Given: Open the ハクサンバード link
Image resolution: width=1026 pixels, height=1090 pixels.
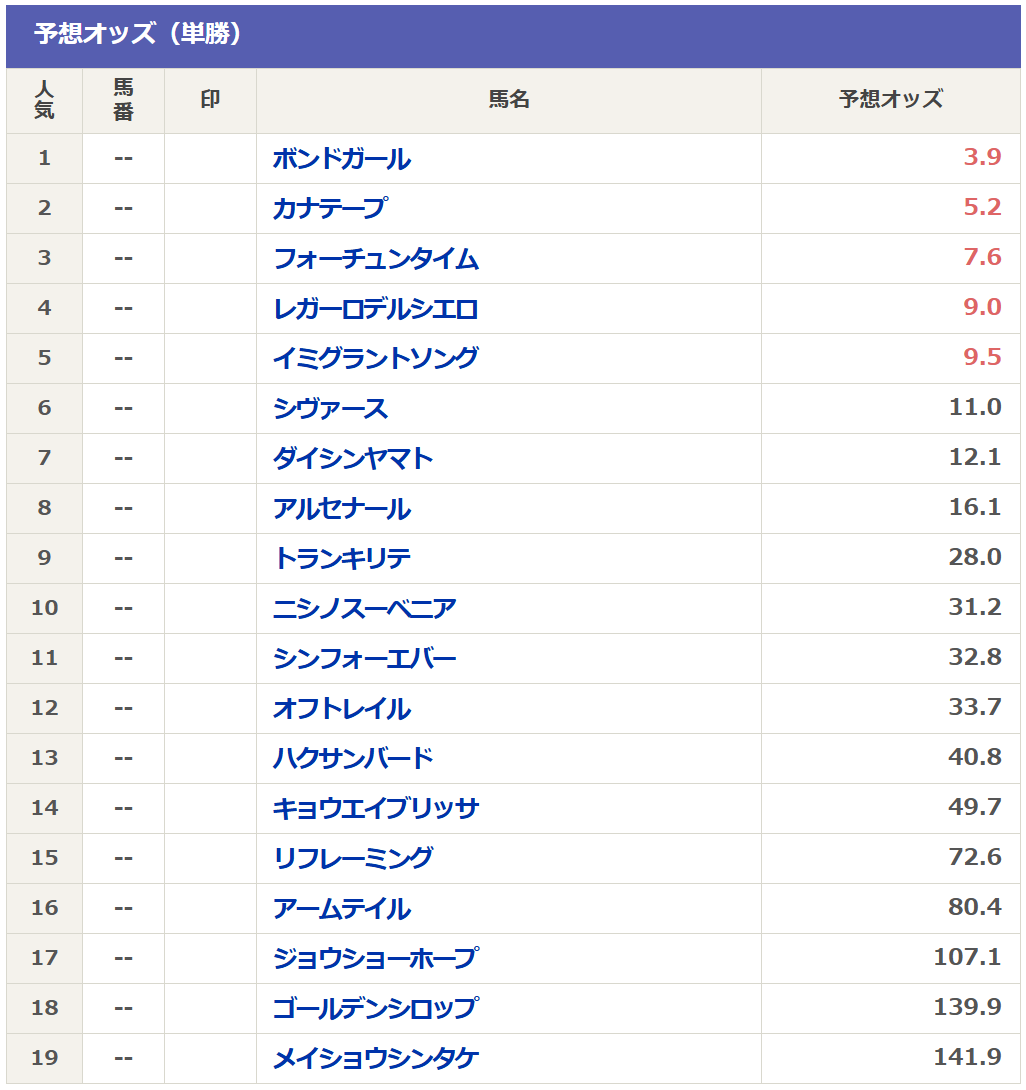Looking at the screenshot, I should 353,758.
